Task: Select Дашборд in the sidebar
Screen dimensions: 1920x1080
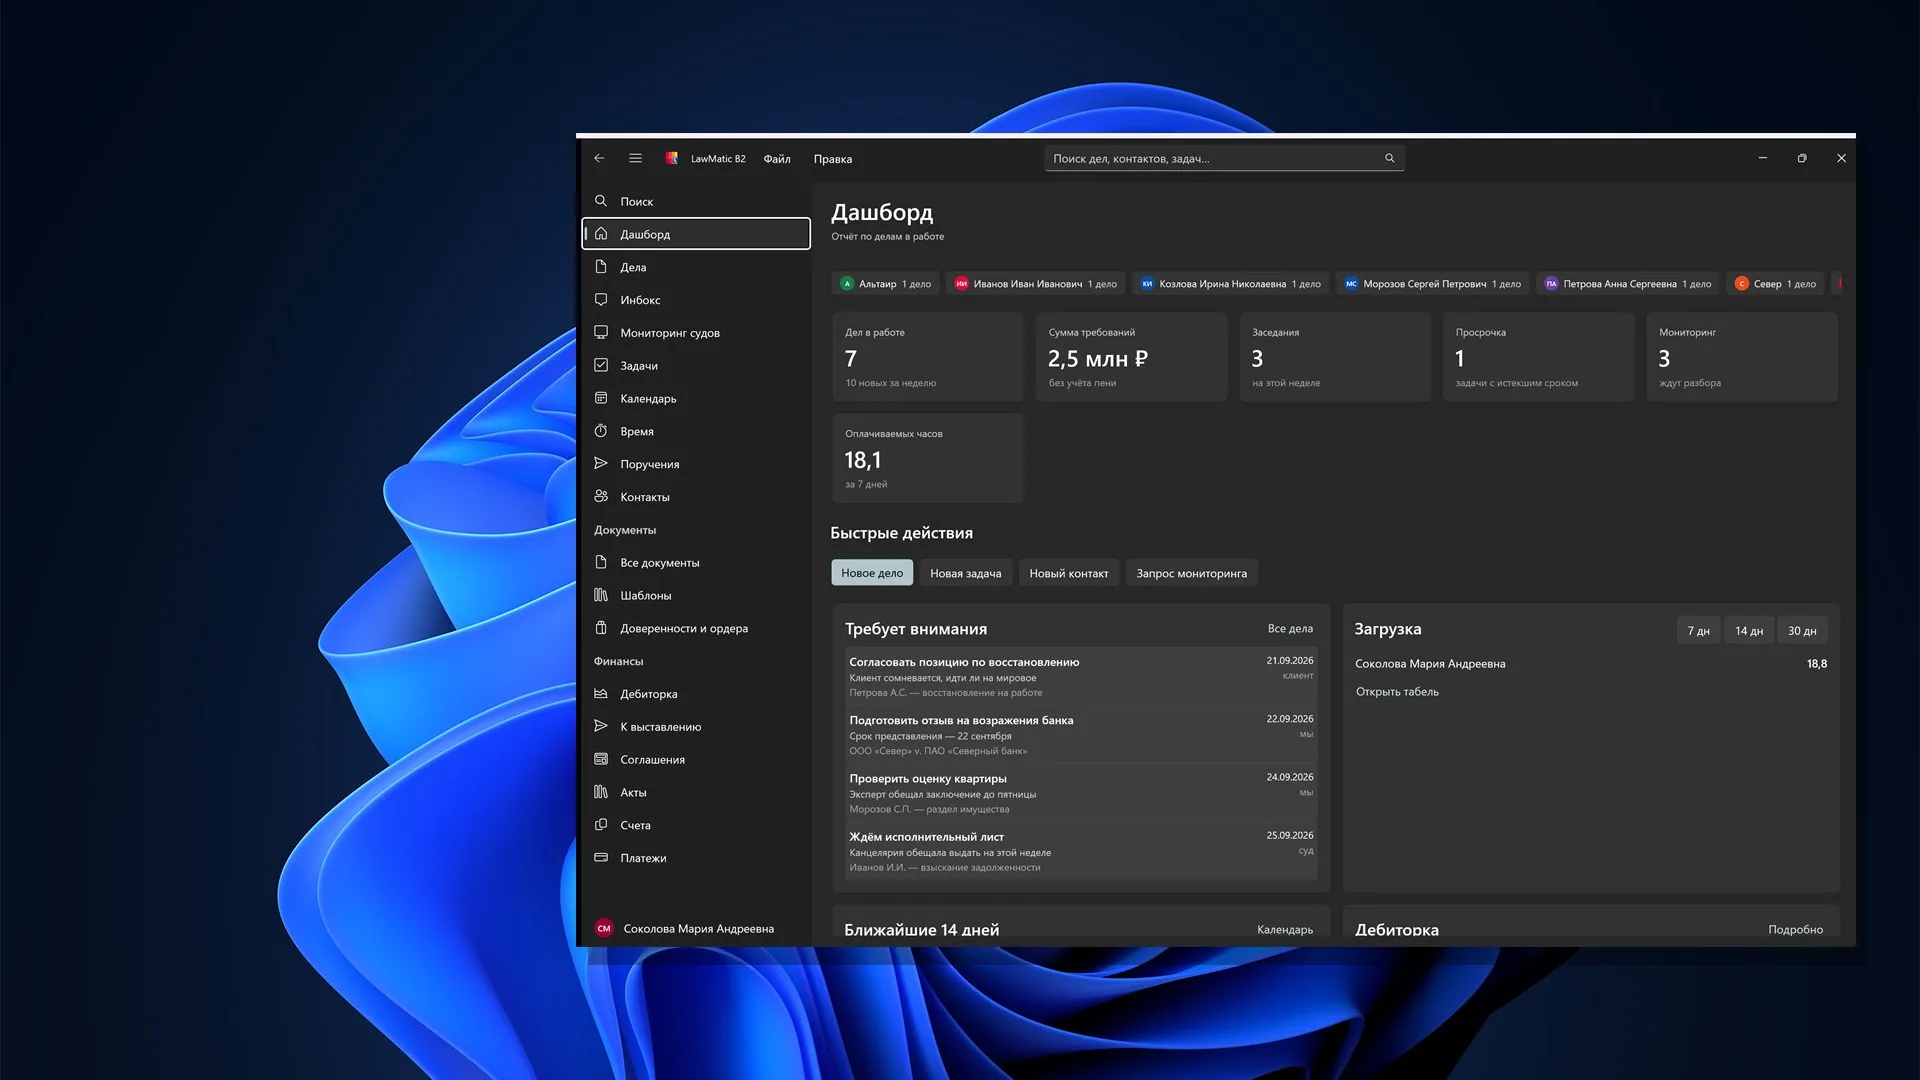Action: point(696,234)
